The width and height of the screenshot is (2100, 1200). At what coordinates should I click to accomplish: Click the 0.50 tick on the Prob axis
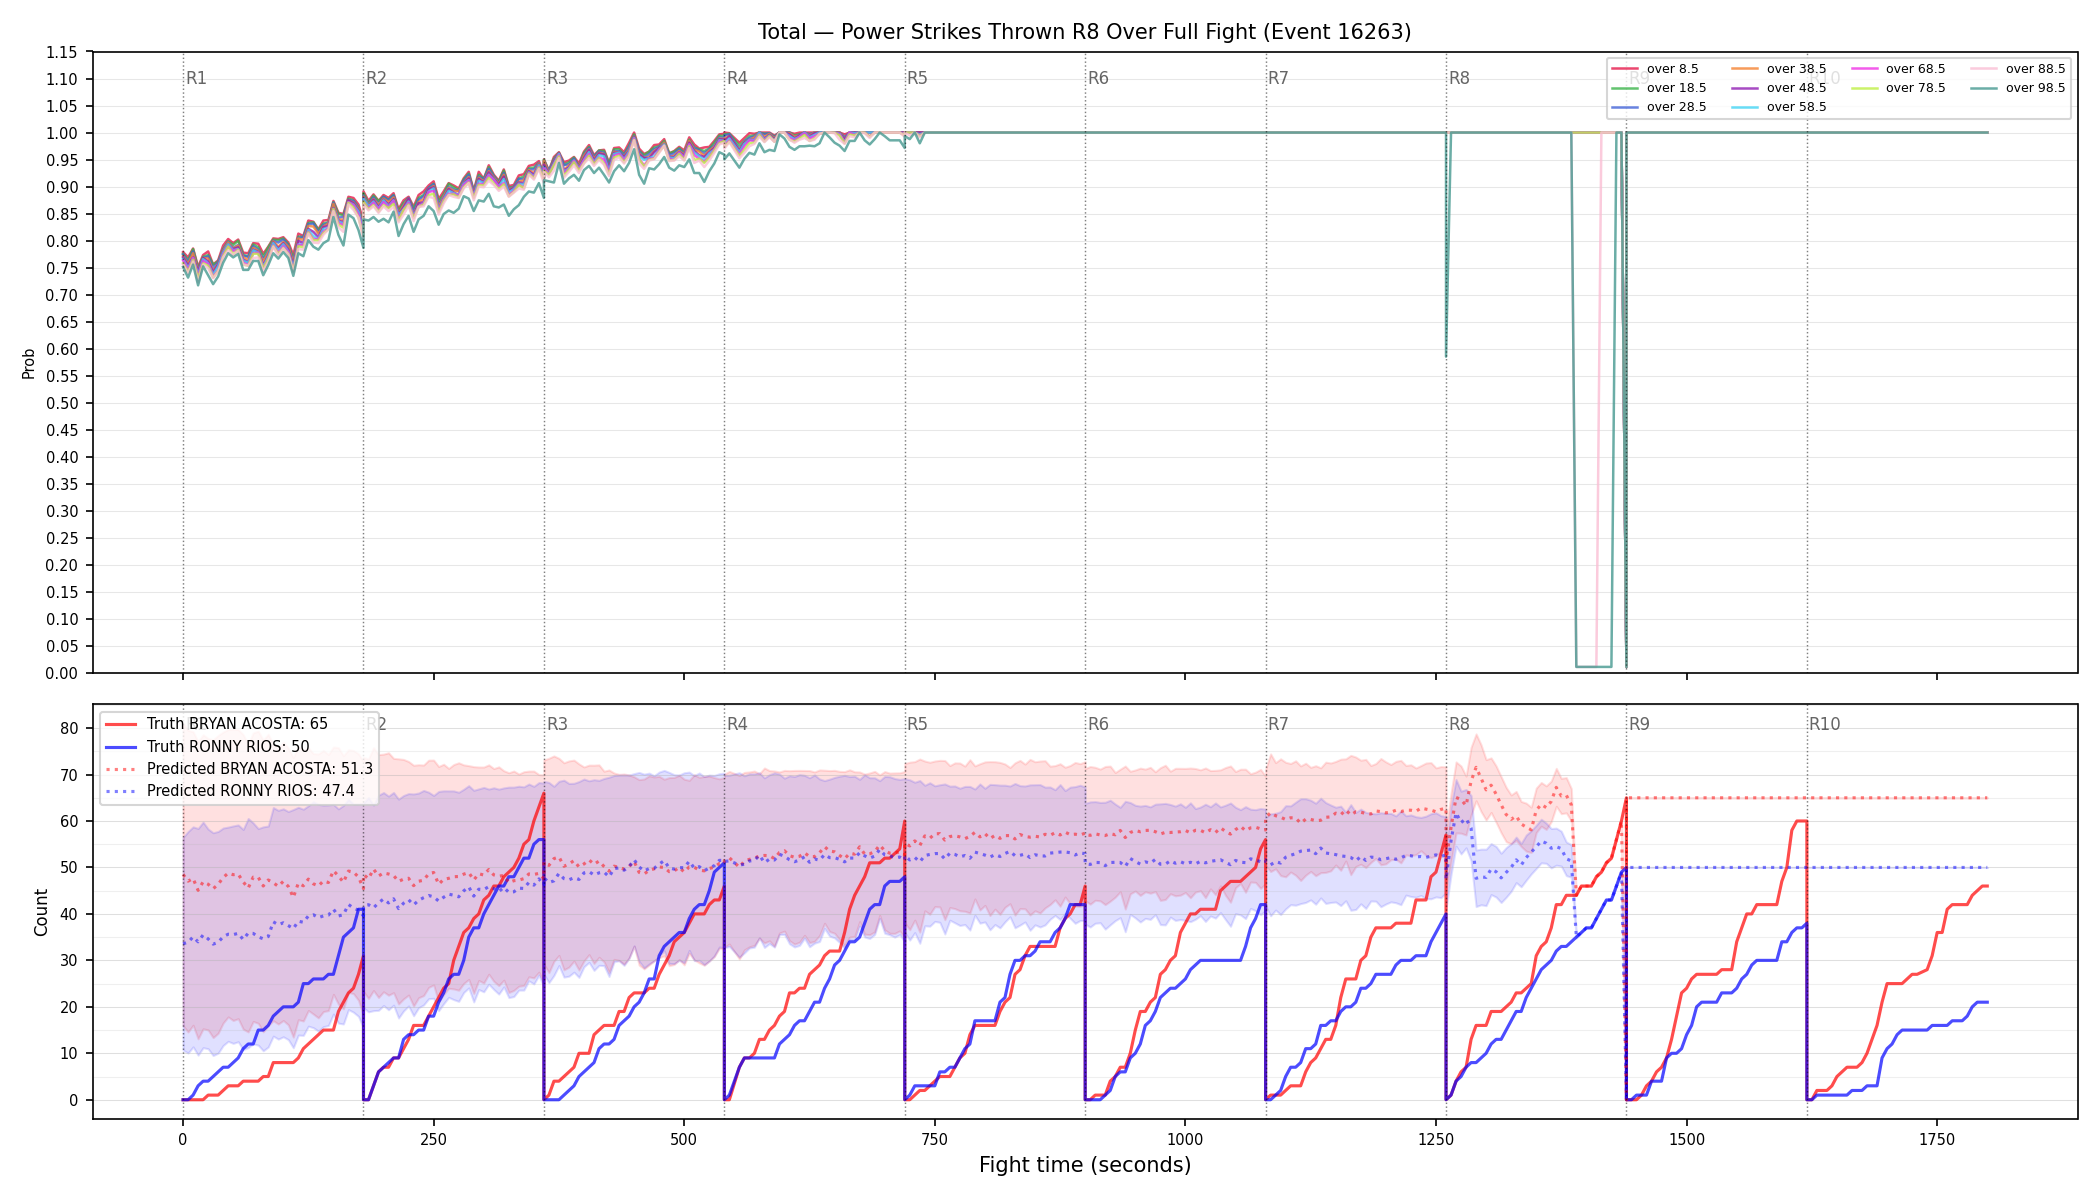coord(62,403)
